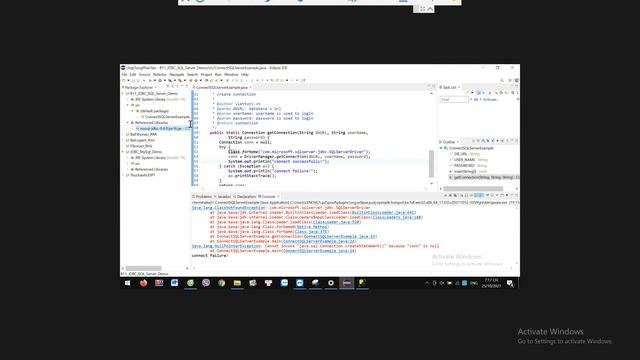Toggle Link with Editor in Package Explorer
Viewport: 640px width, 360px height.
tap(173, 87)
